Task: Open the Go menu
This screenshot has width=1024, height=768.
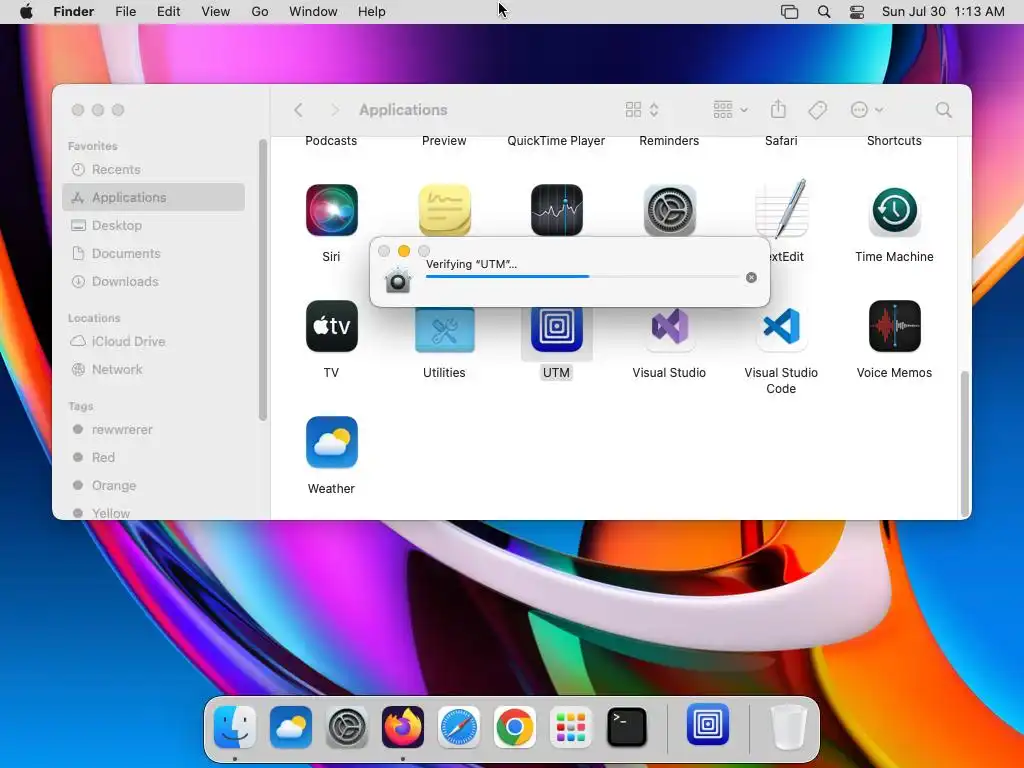Action: (x=260, y=12)
